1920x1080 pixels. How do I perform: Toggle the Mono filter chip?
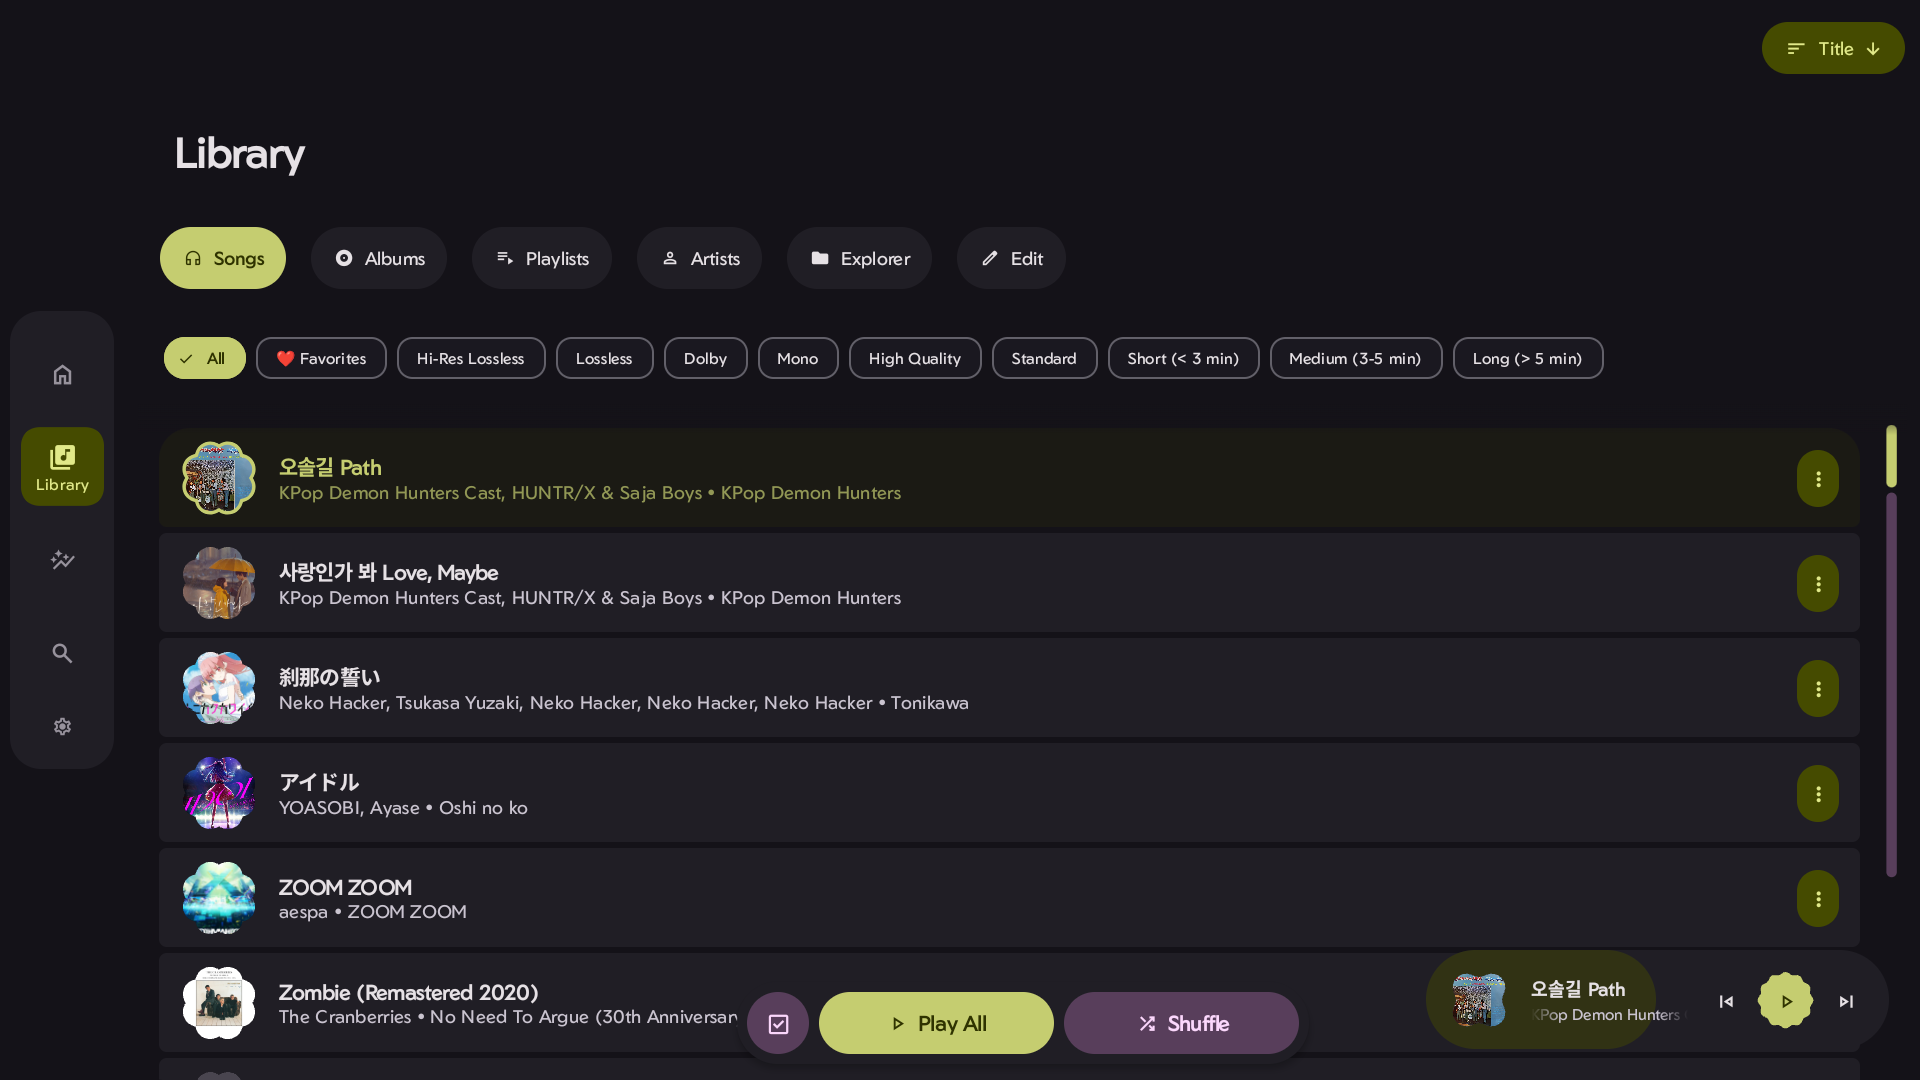point(798,358)
